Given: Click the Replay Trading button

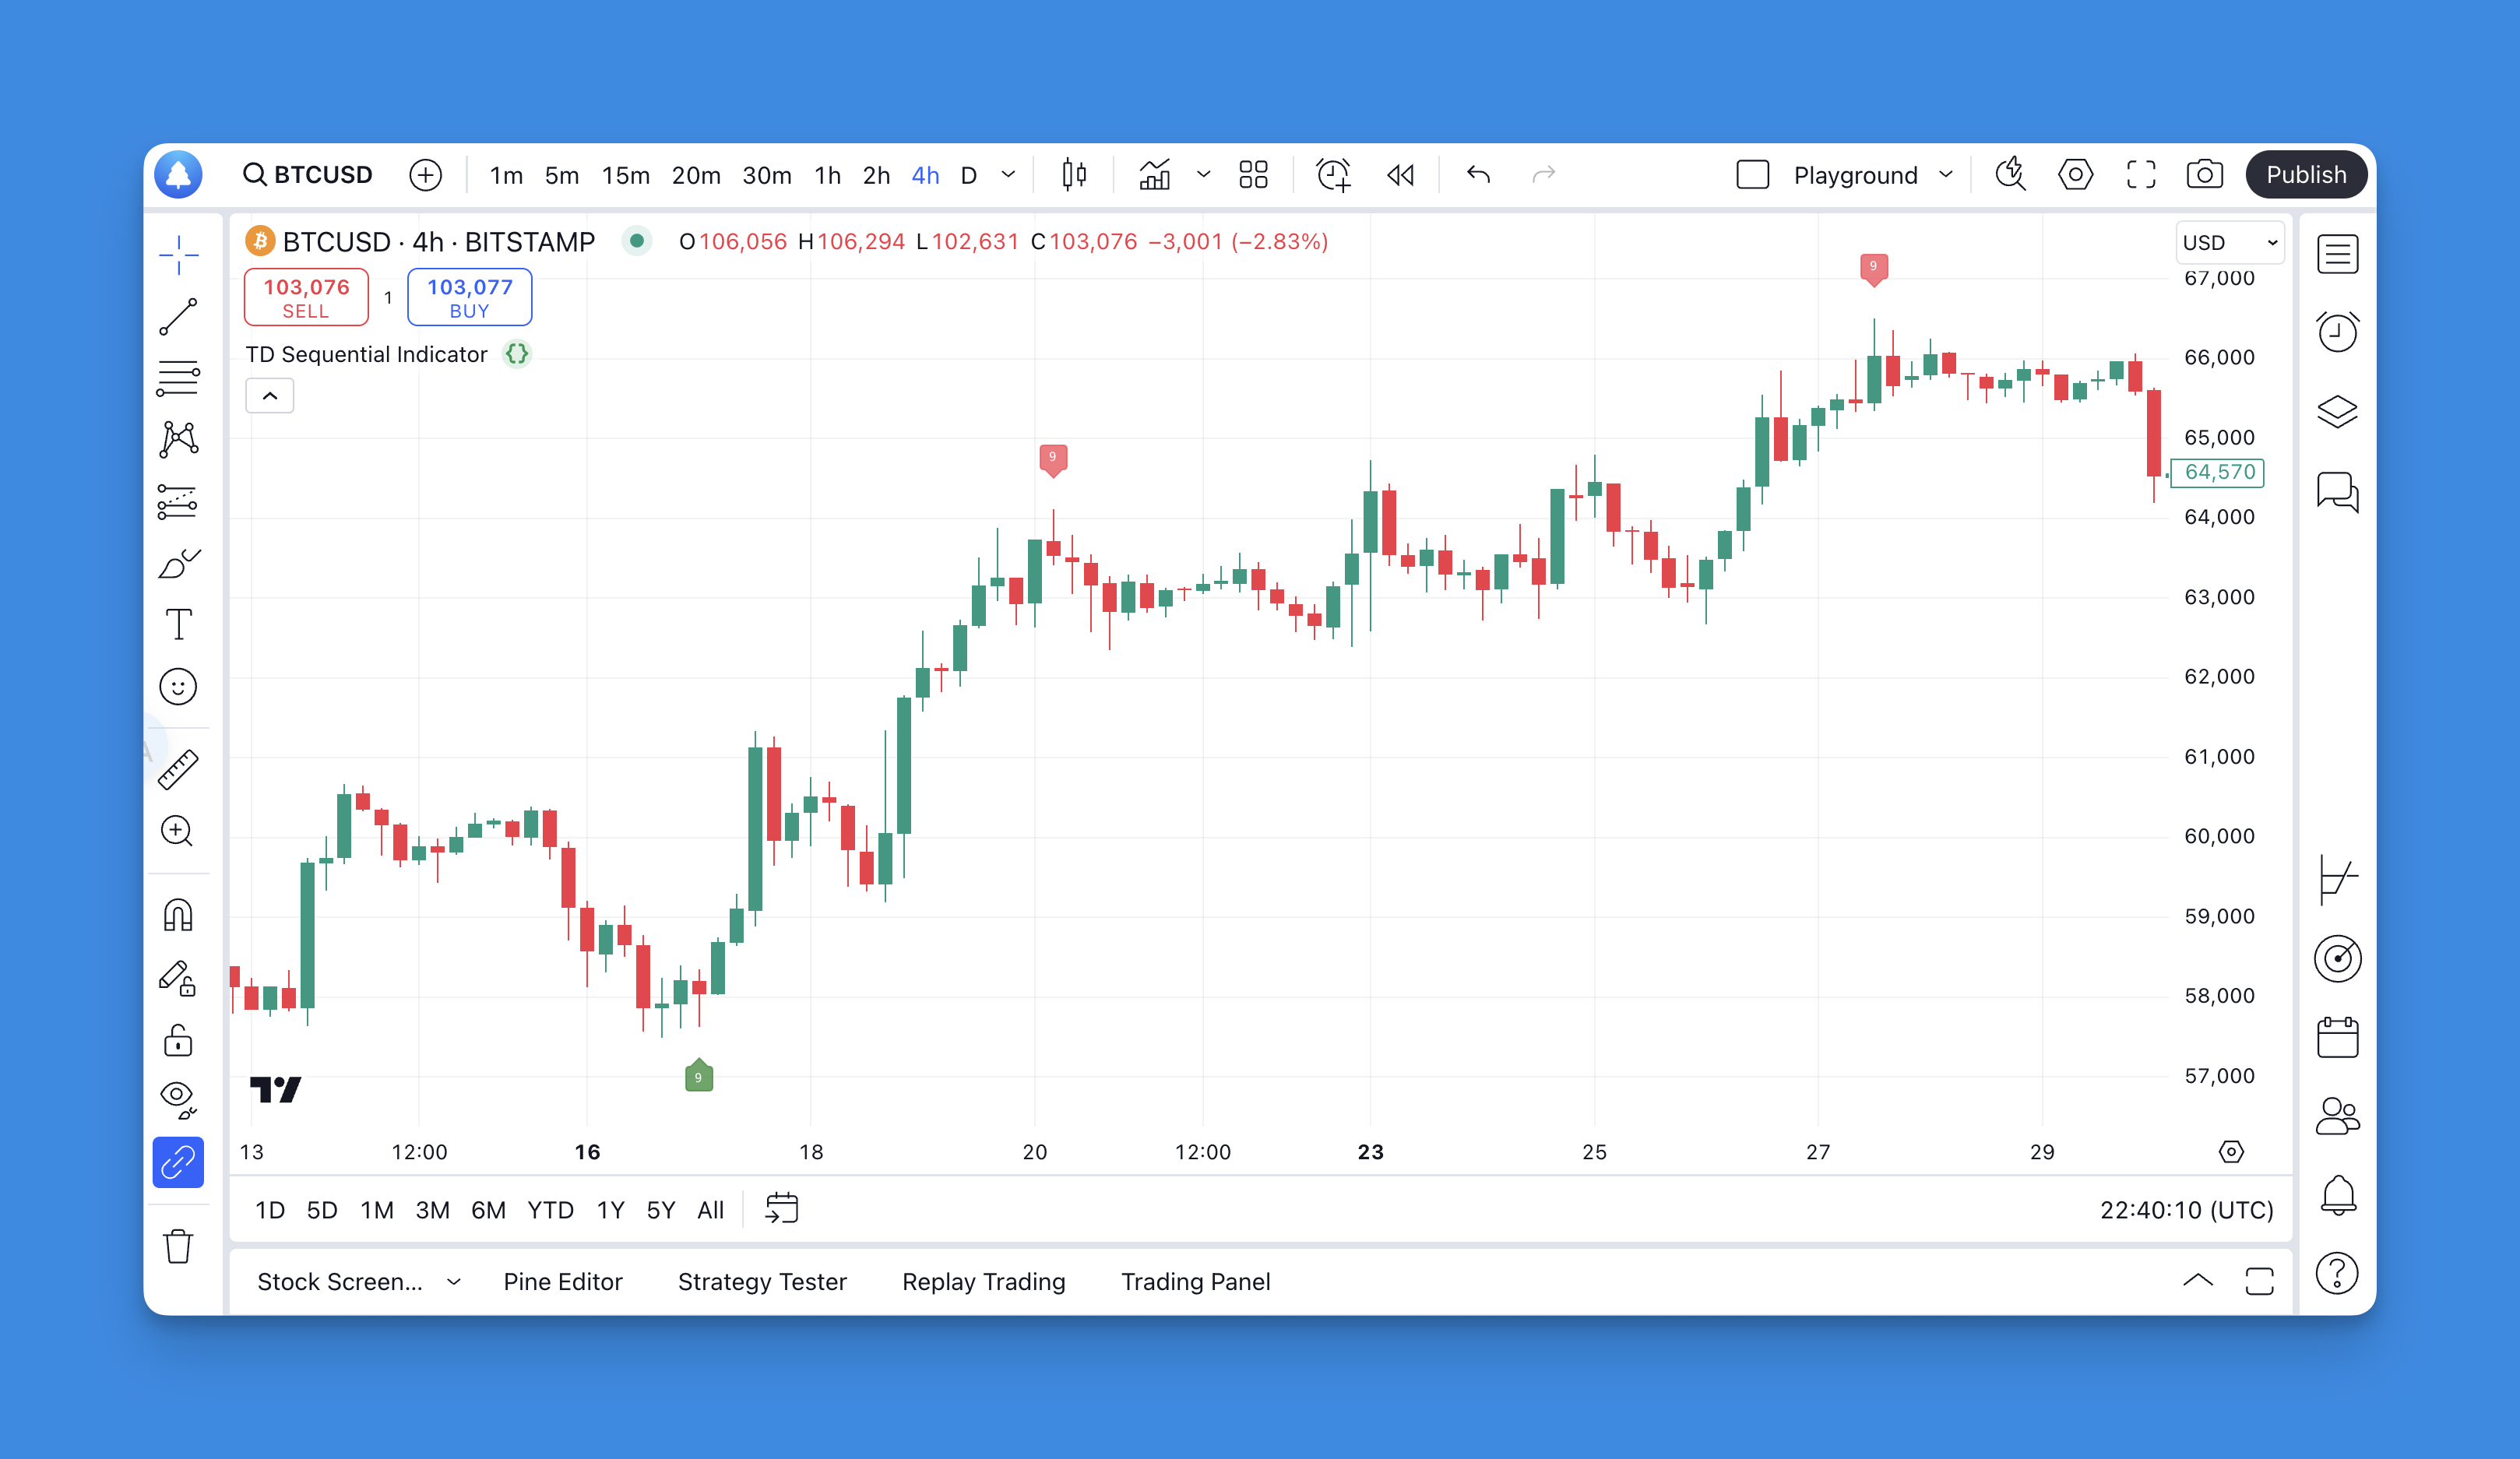Looking at the screenshot, I should 983,1281.
